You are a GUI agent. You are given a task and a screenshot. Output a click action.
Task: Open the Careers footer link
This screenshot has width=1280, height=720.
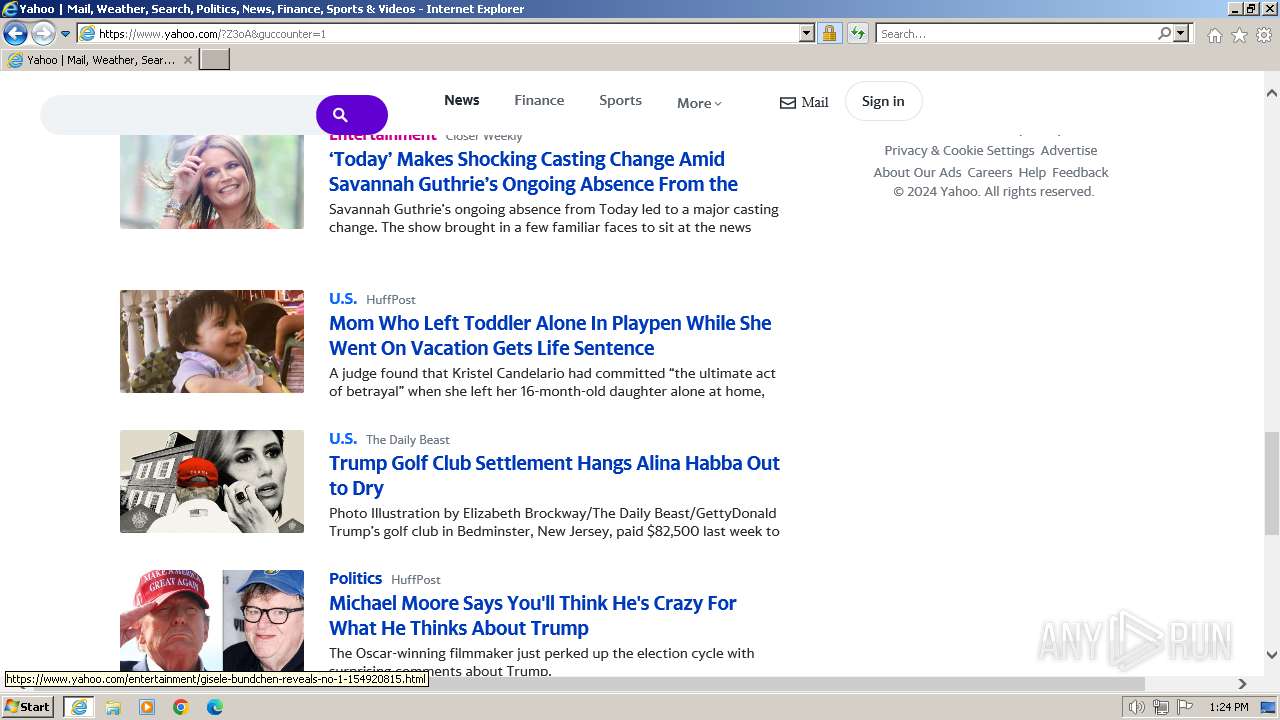[990, 172]
